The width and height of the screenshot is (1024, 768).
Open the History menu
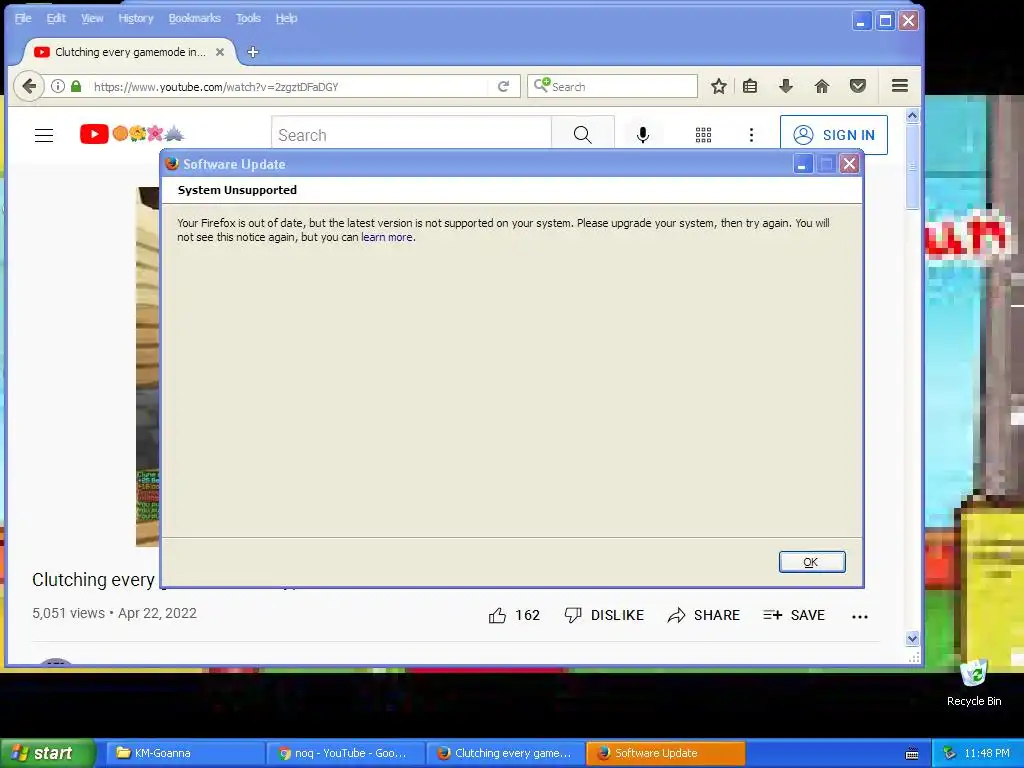(136, 18)
